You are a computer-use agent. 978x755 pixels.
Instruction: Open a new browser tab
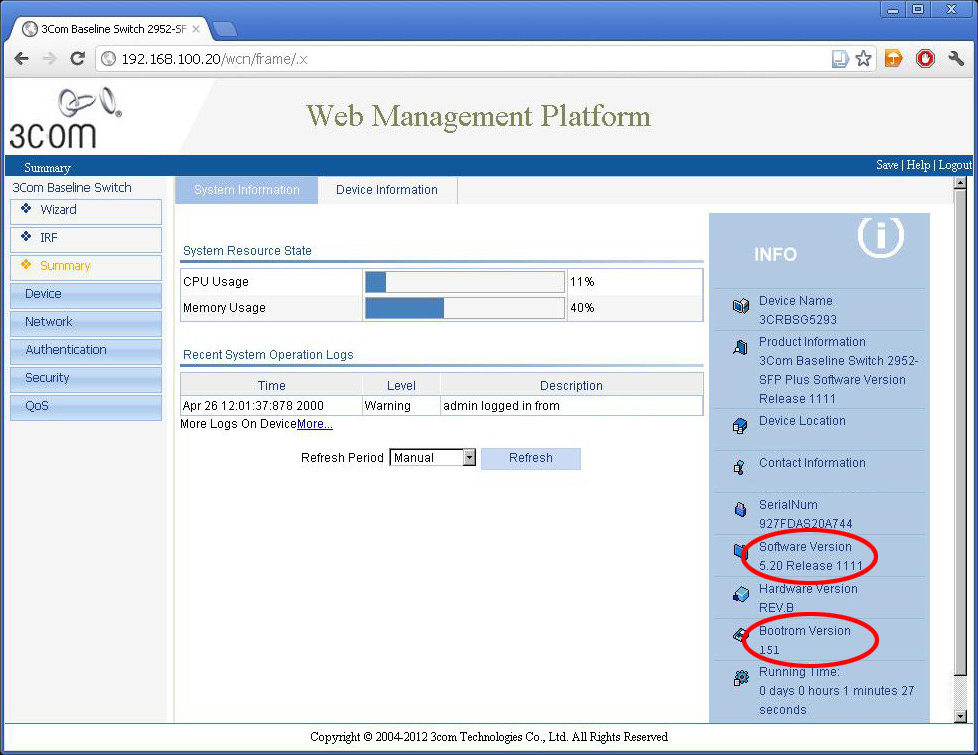click(x=225, y=28)
